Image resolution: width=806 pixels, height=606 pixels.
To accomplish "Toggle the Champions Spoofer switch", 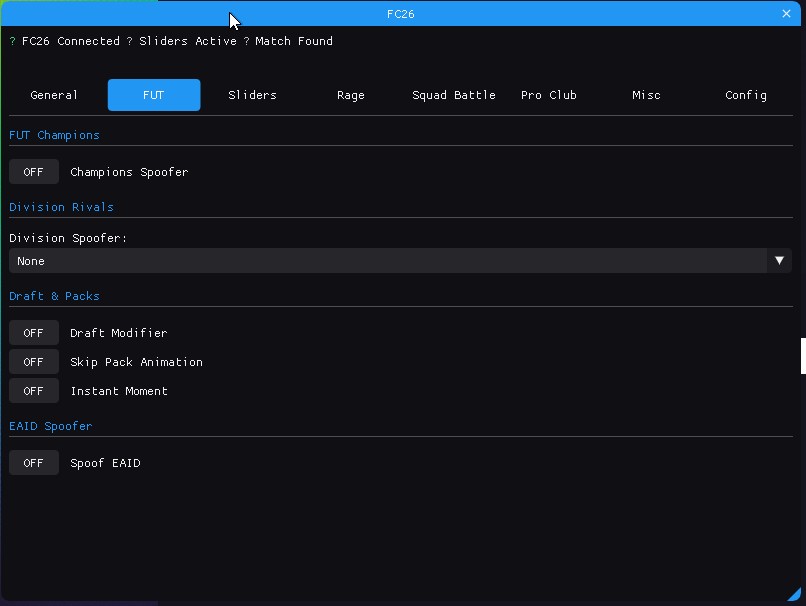I will [x=34, y=172].
